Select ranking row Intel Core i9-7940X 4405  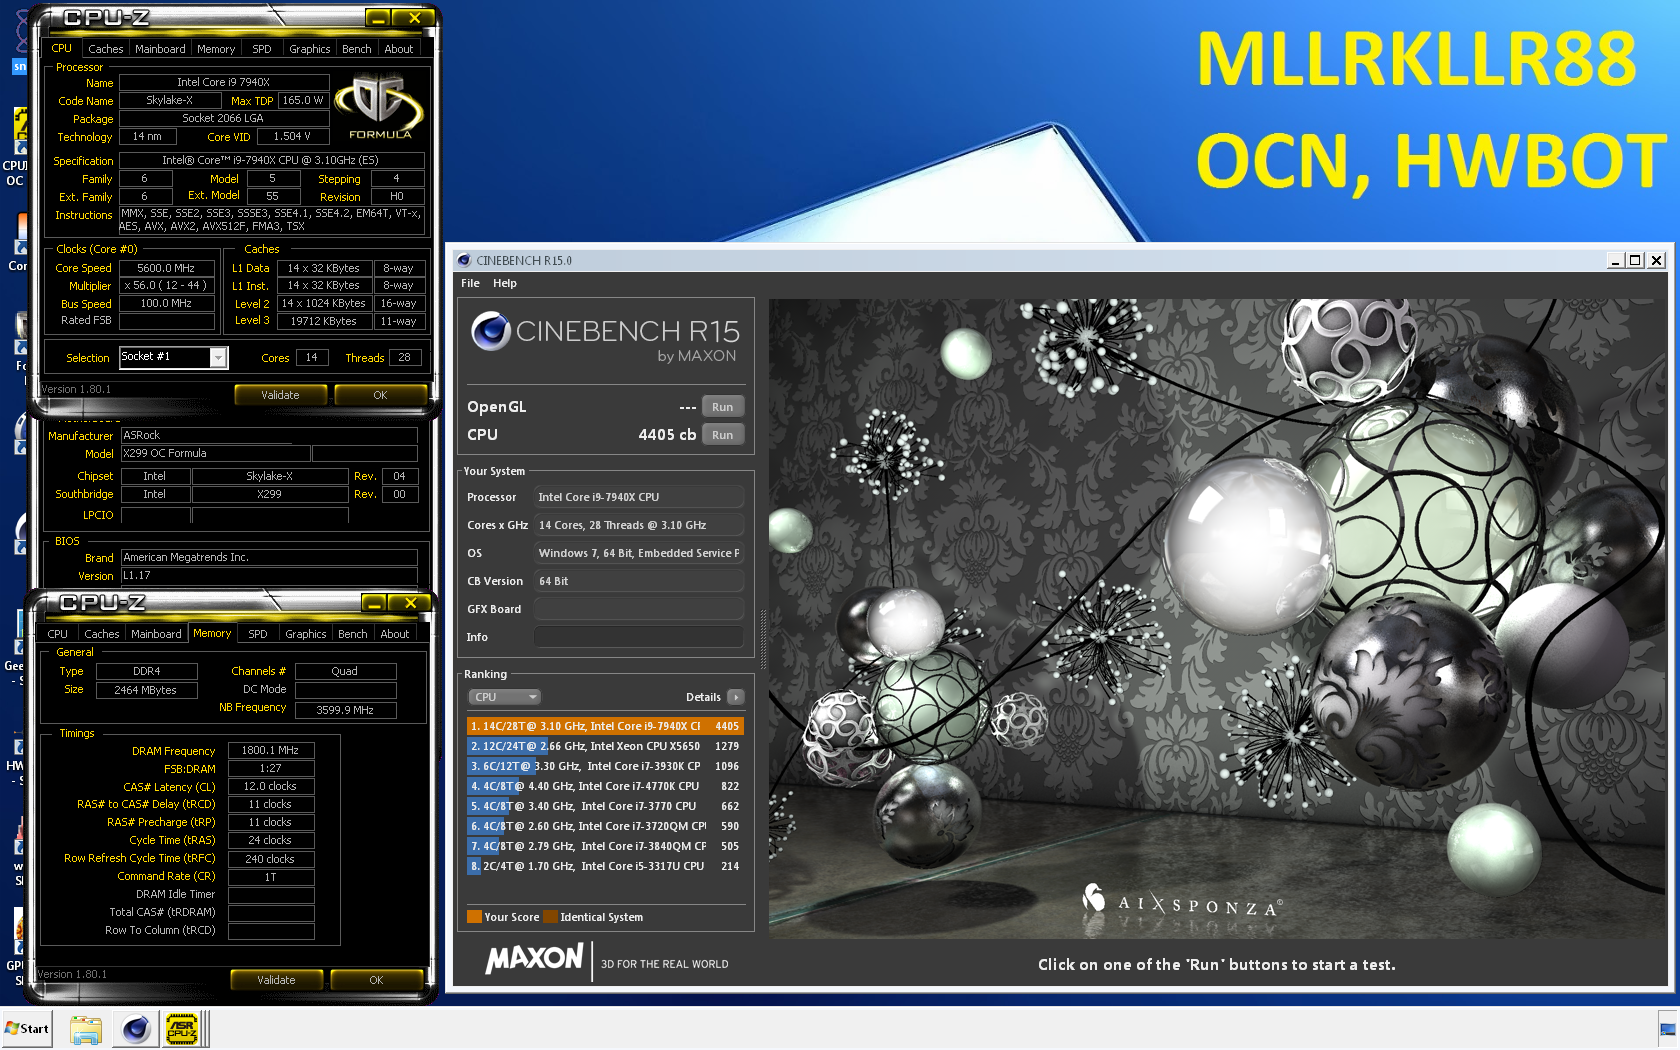[605, 726]
